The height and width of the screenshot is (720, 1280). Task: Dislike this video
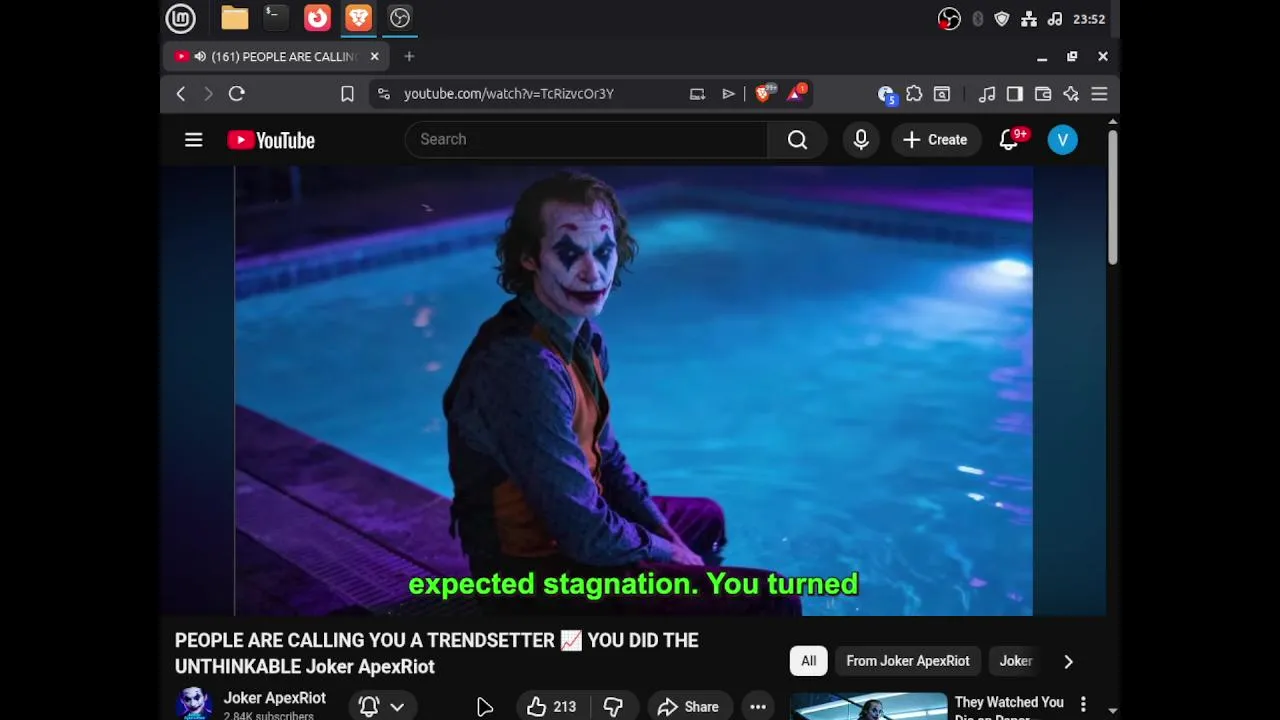coord(613,707)
